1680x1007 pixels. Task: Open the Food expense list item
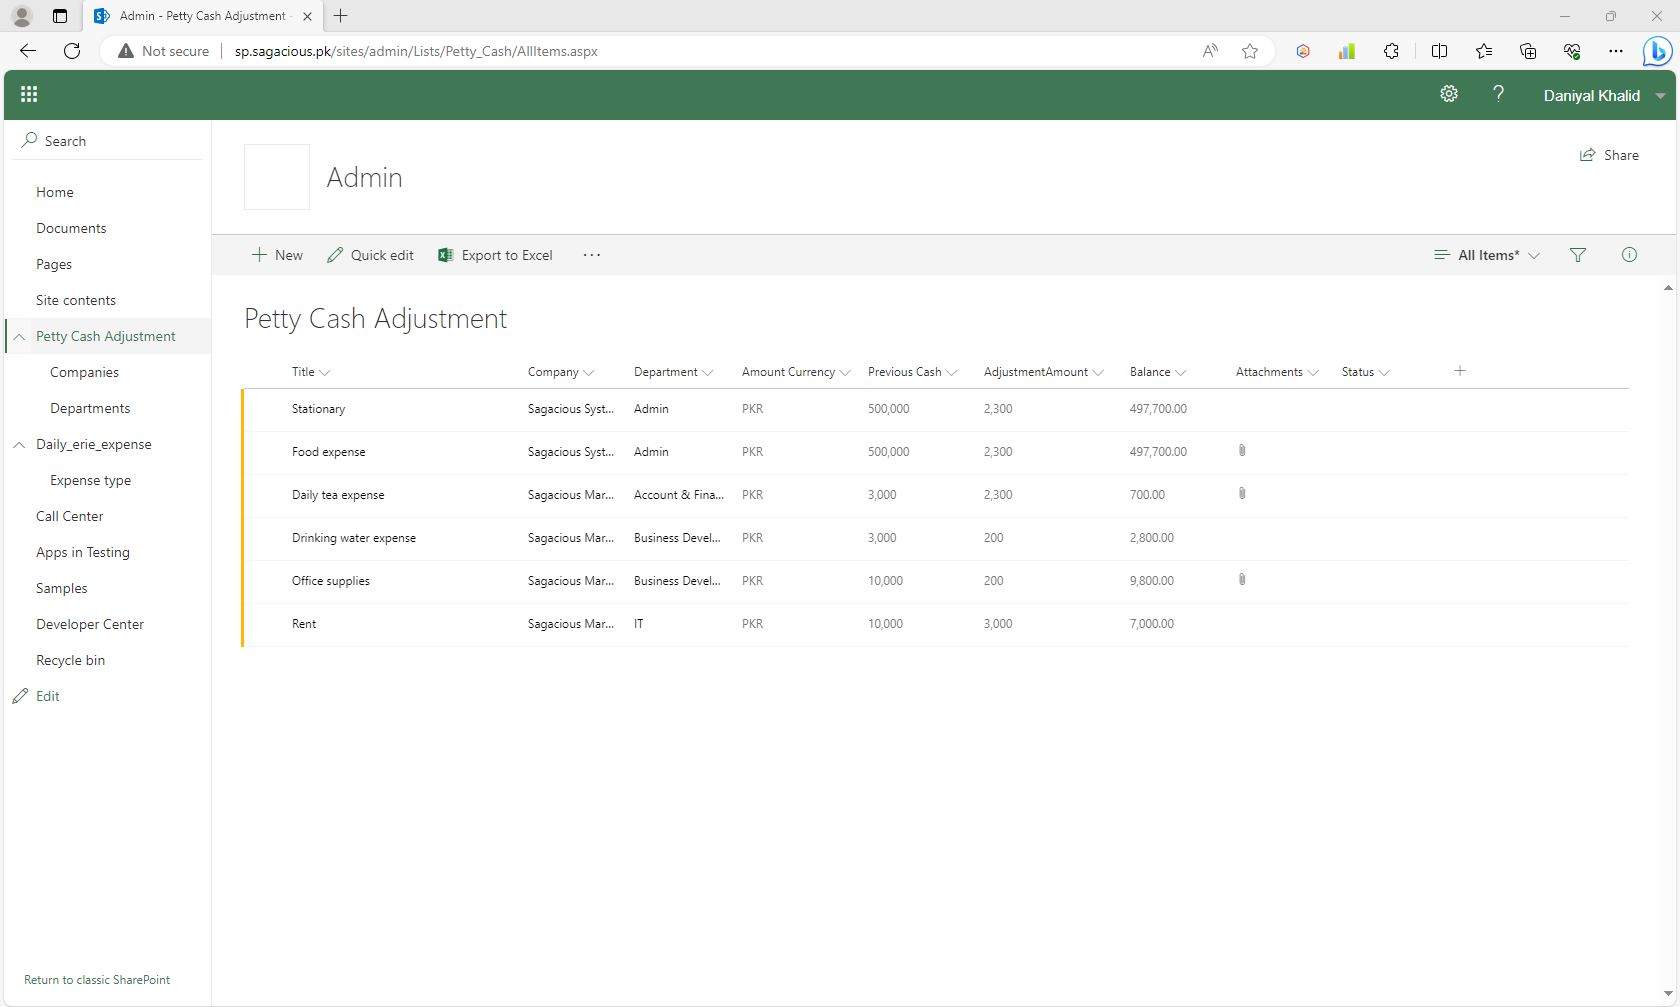pyautogui.click(x=328, y=452)
